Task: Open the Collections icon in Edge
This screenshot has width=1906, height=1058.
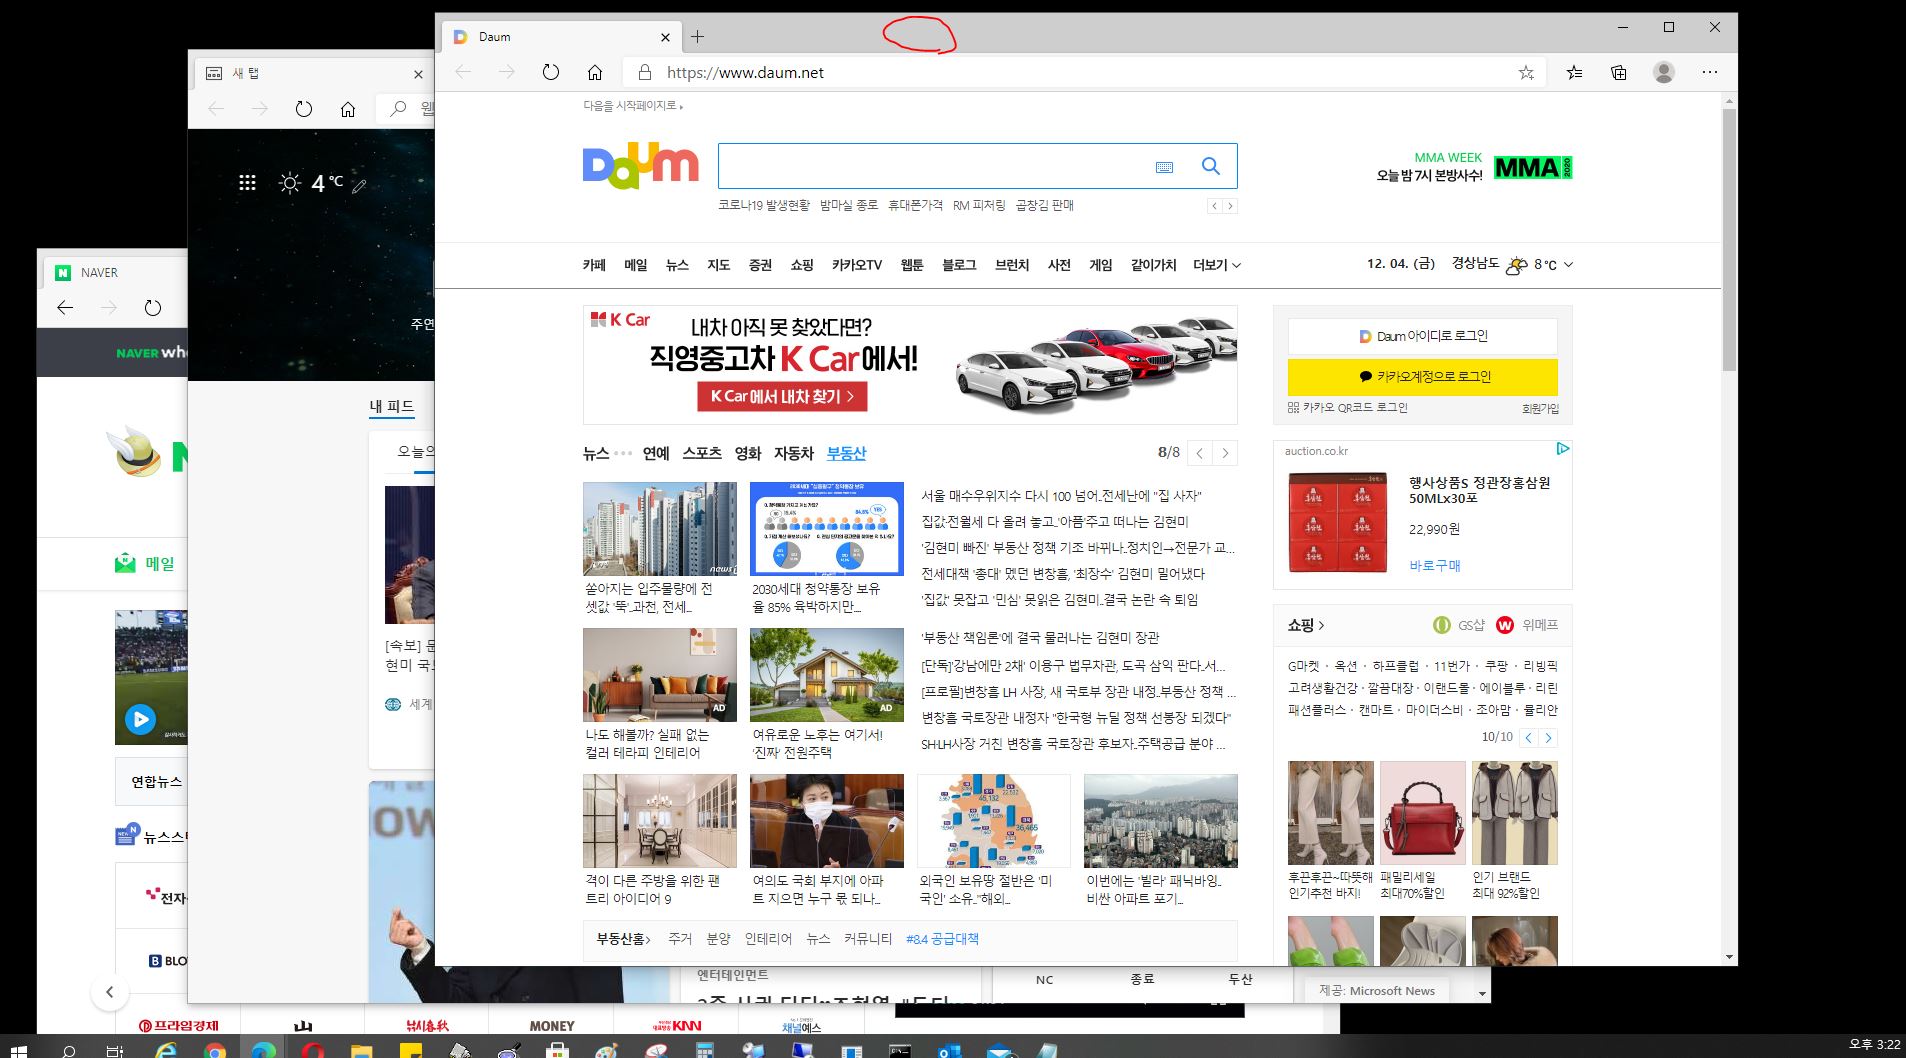Action: point(1619,72)
